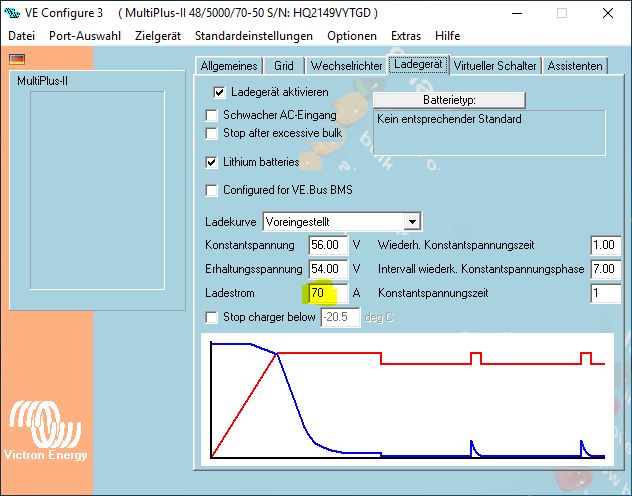Open the Ladekurve dropdown
632x496 pixels.
point(412,222)
